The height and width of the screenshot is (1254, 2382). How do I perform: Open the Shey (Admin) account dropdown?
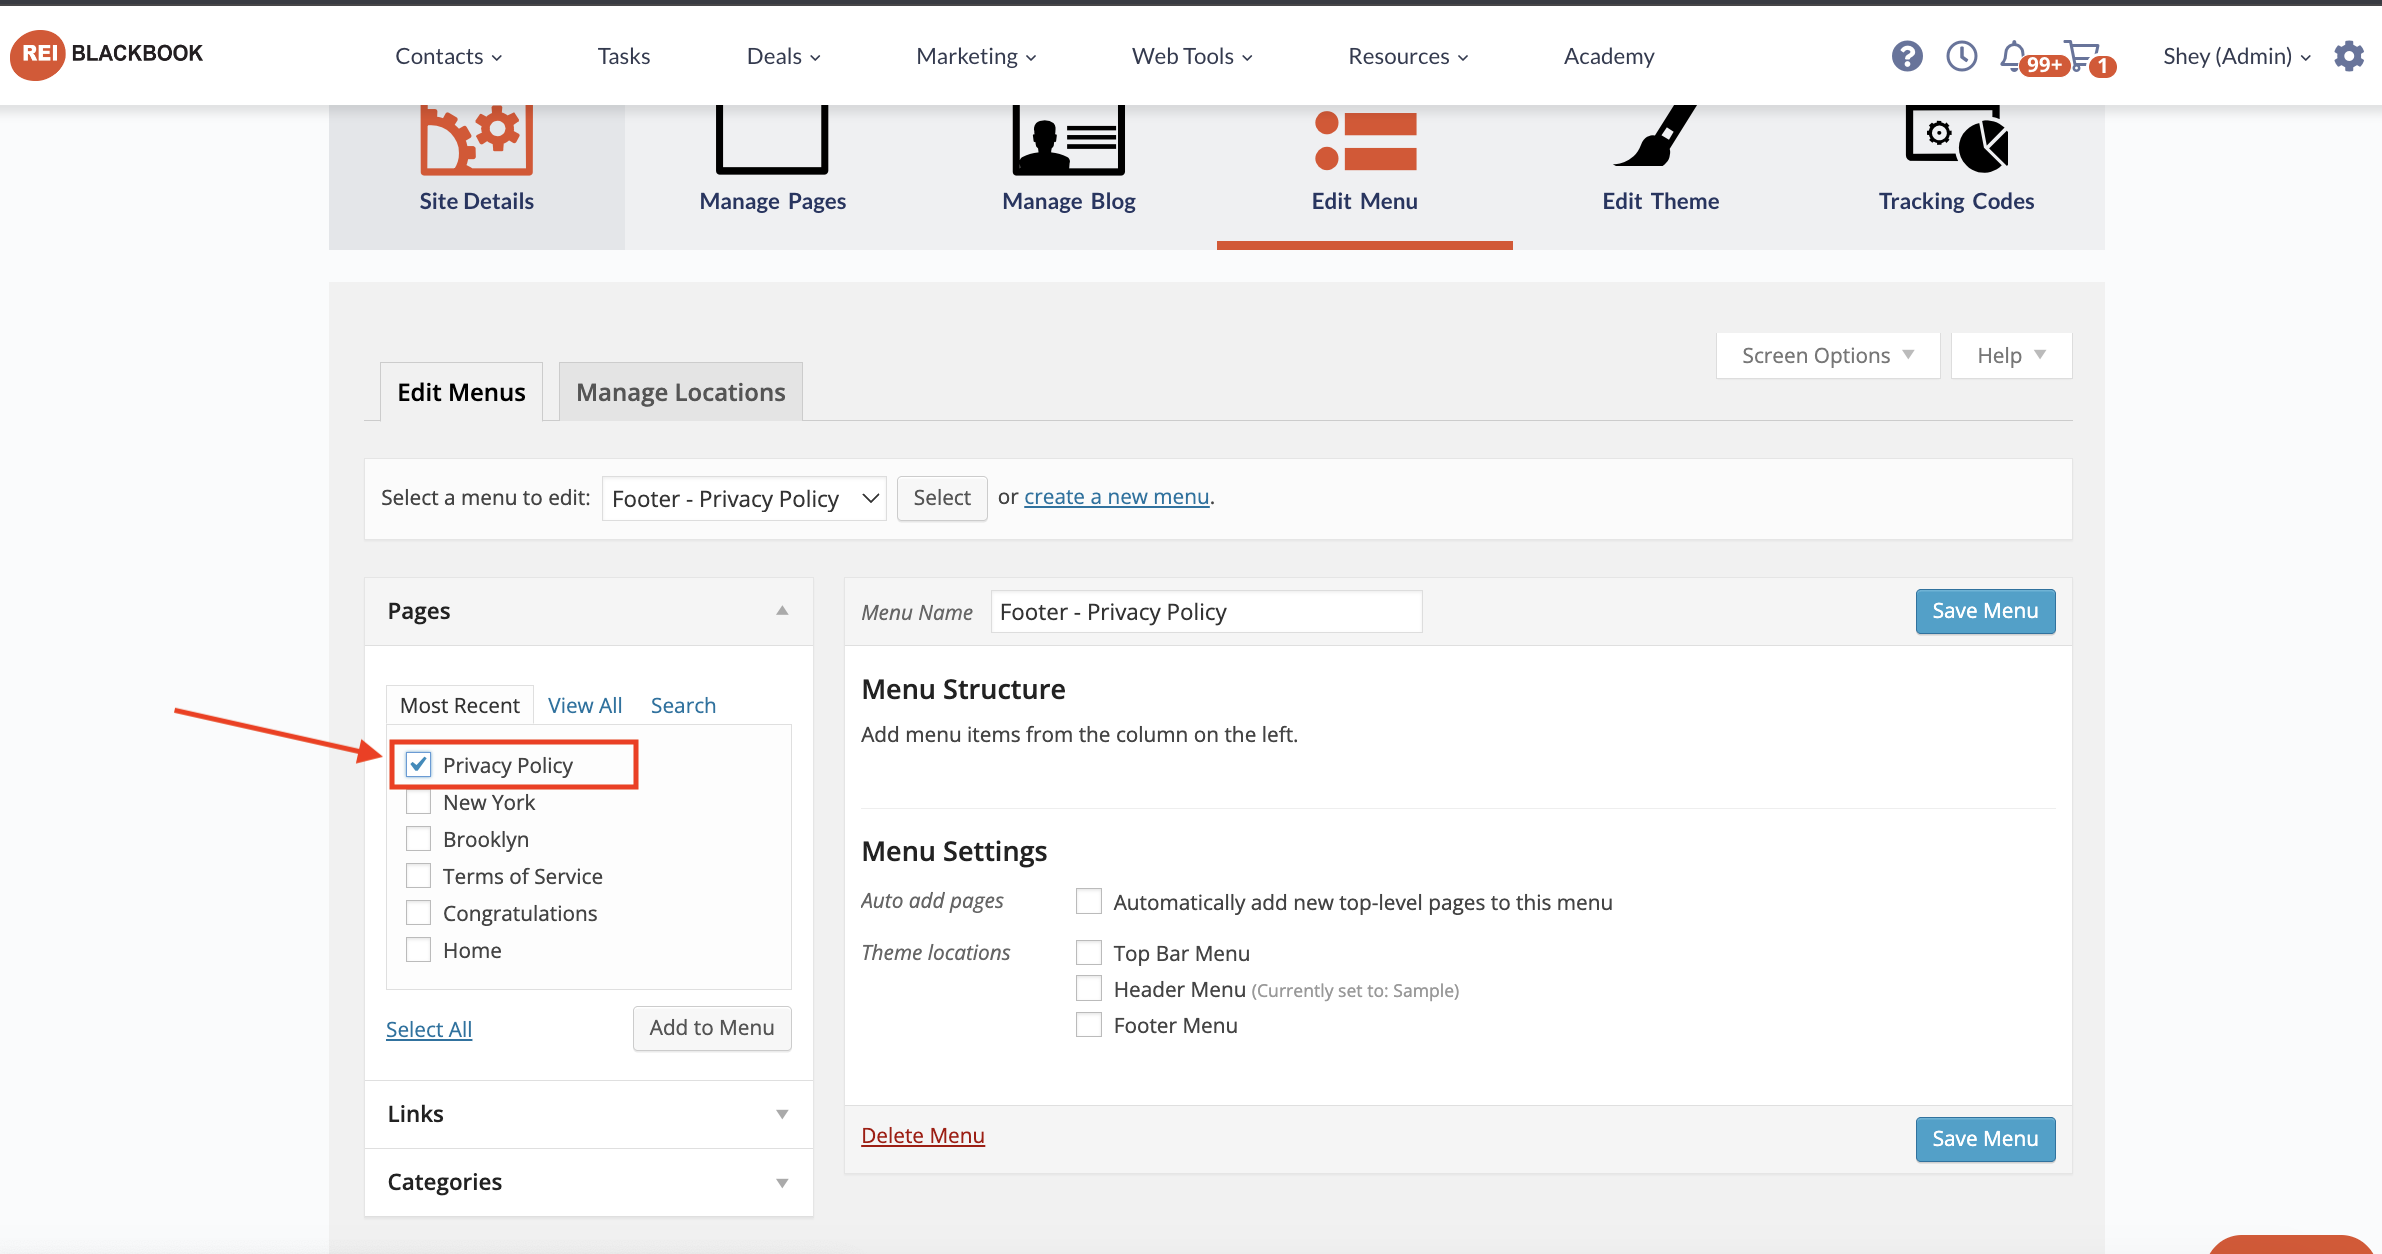pos(2236,56)
